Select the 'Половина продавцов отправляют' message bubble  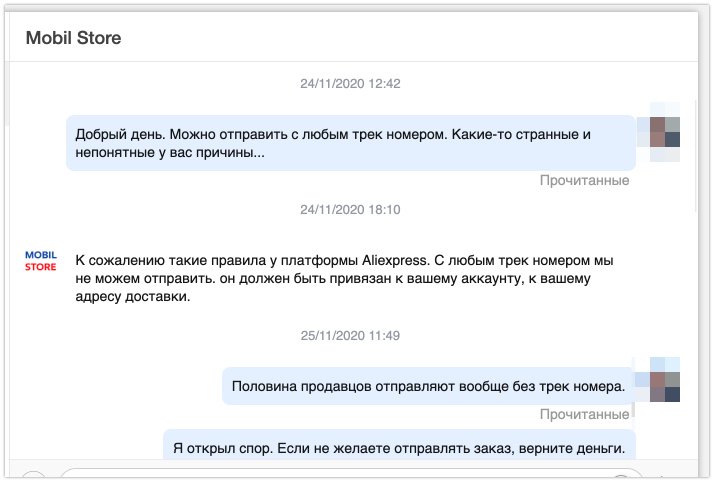pos(428,386)
